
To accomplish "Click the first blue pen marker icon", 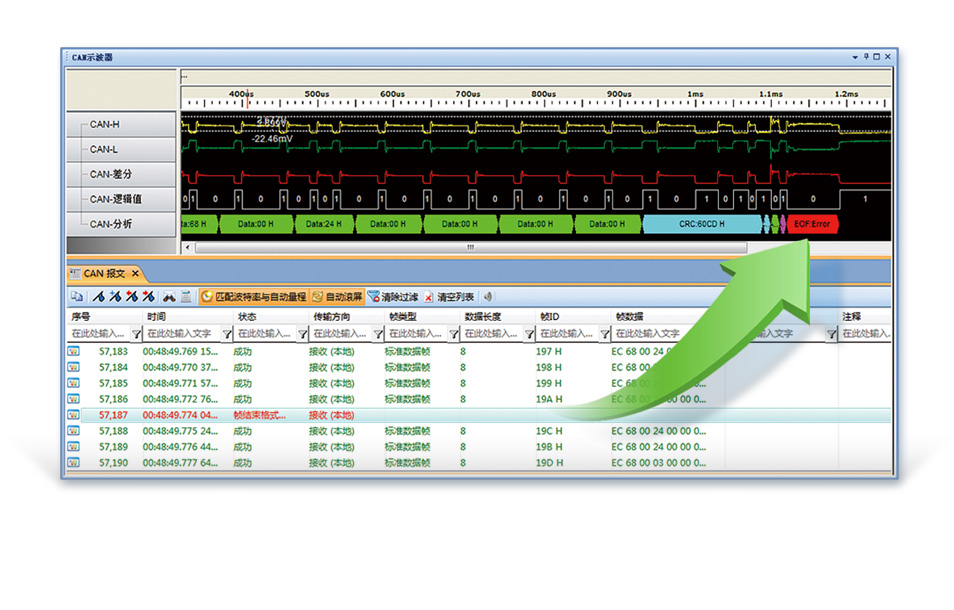I will click(x=99, y=297).
